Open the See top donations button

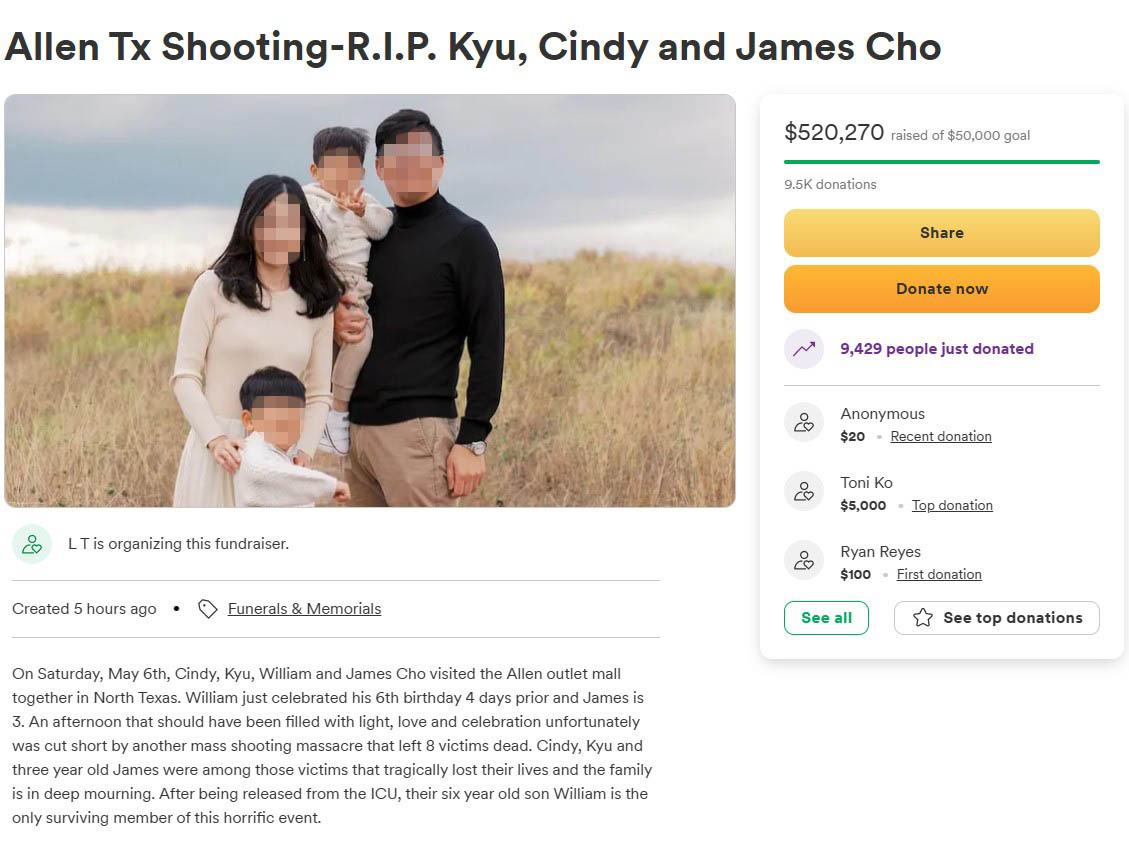[996, 618]
